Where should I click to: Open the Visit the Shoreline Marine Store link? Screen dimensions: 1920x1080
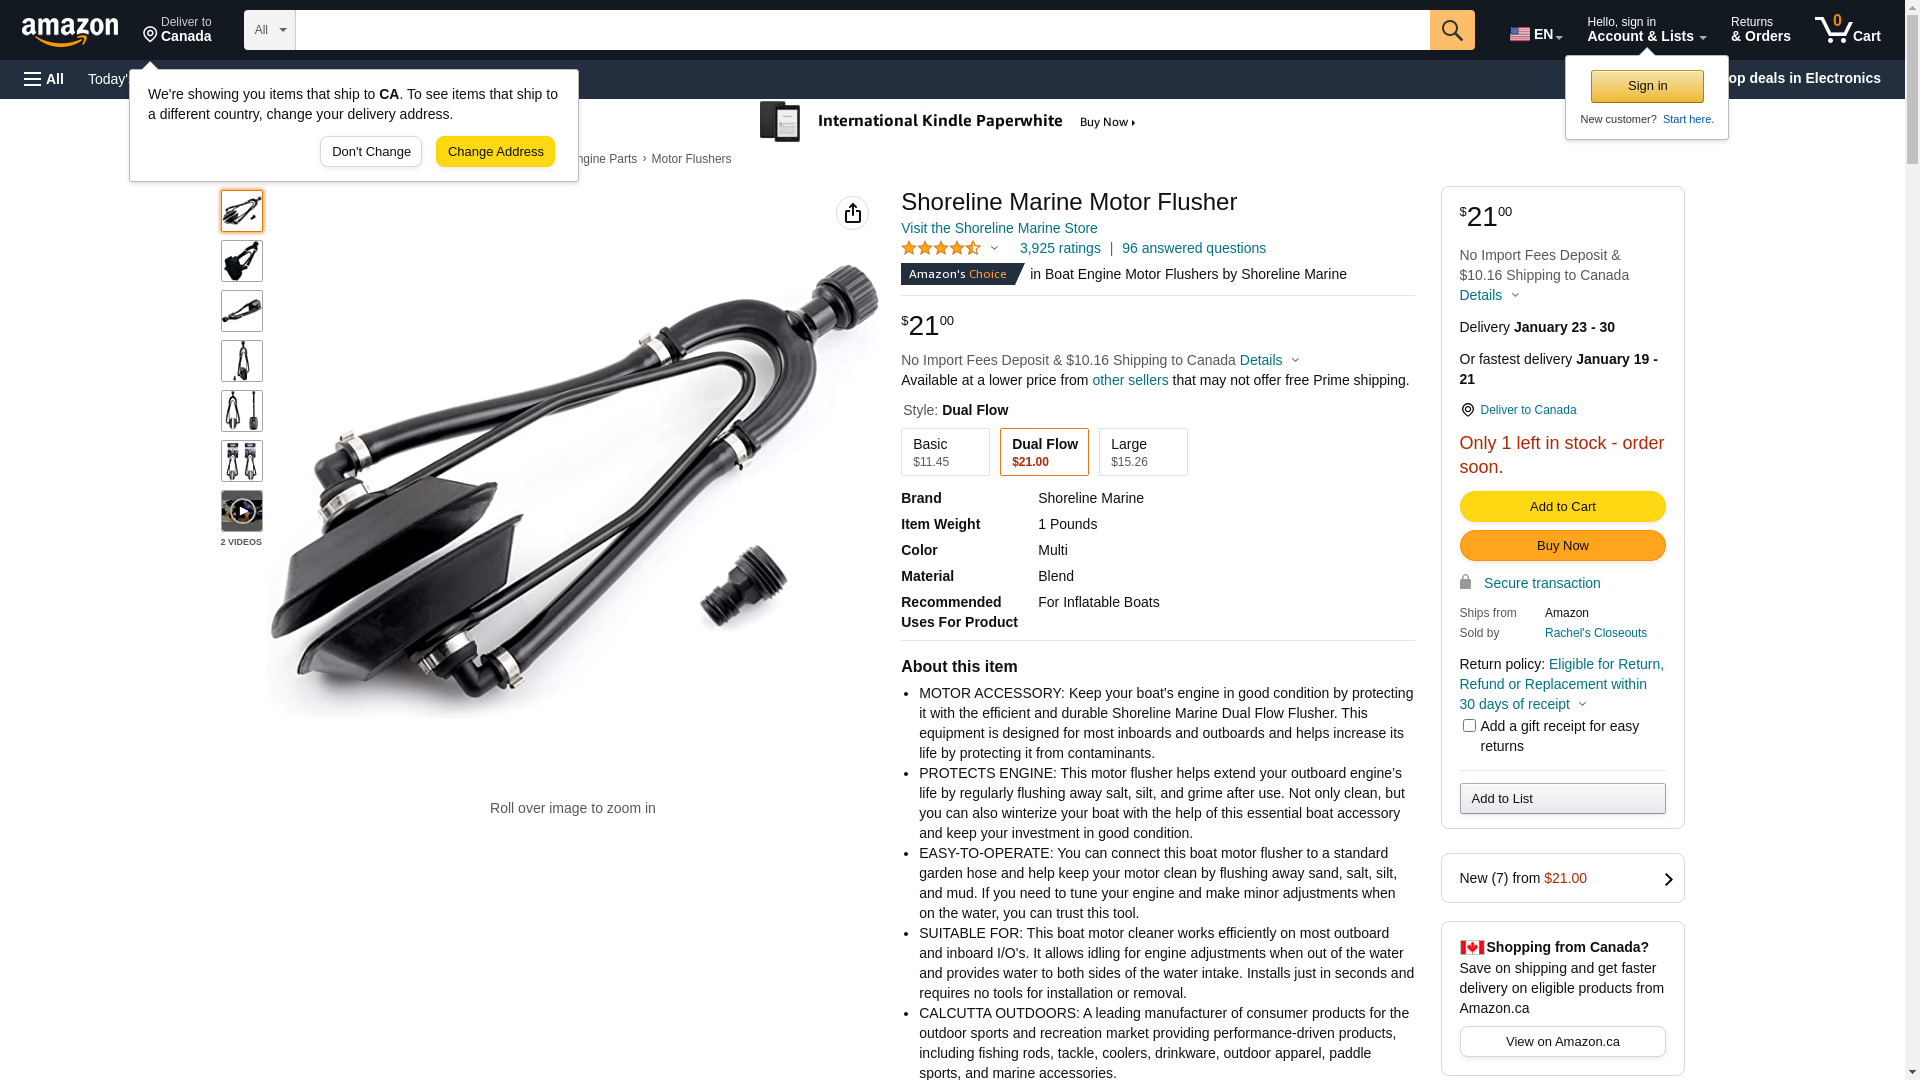click(x=999, y=228)
